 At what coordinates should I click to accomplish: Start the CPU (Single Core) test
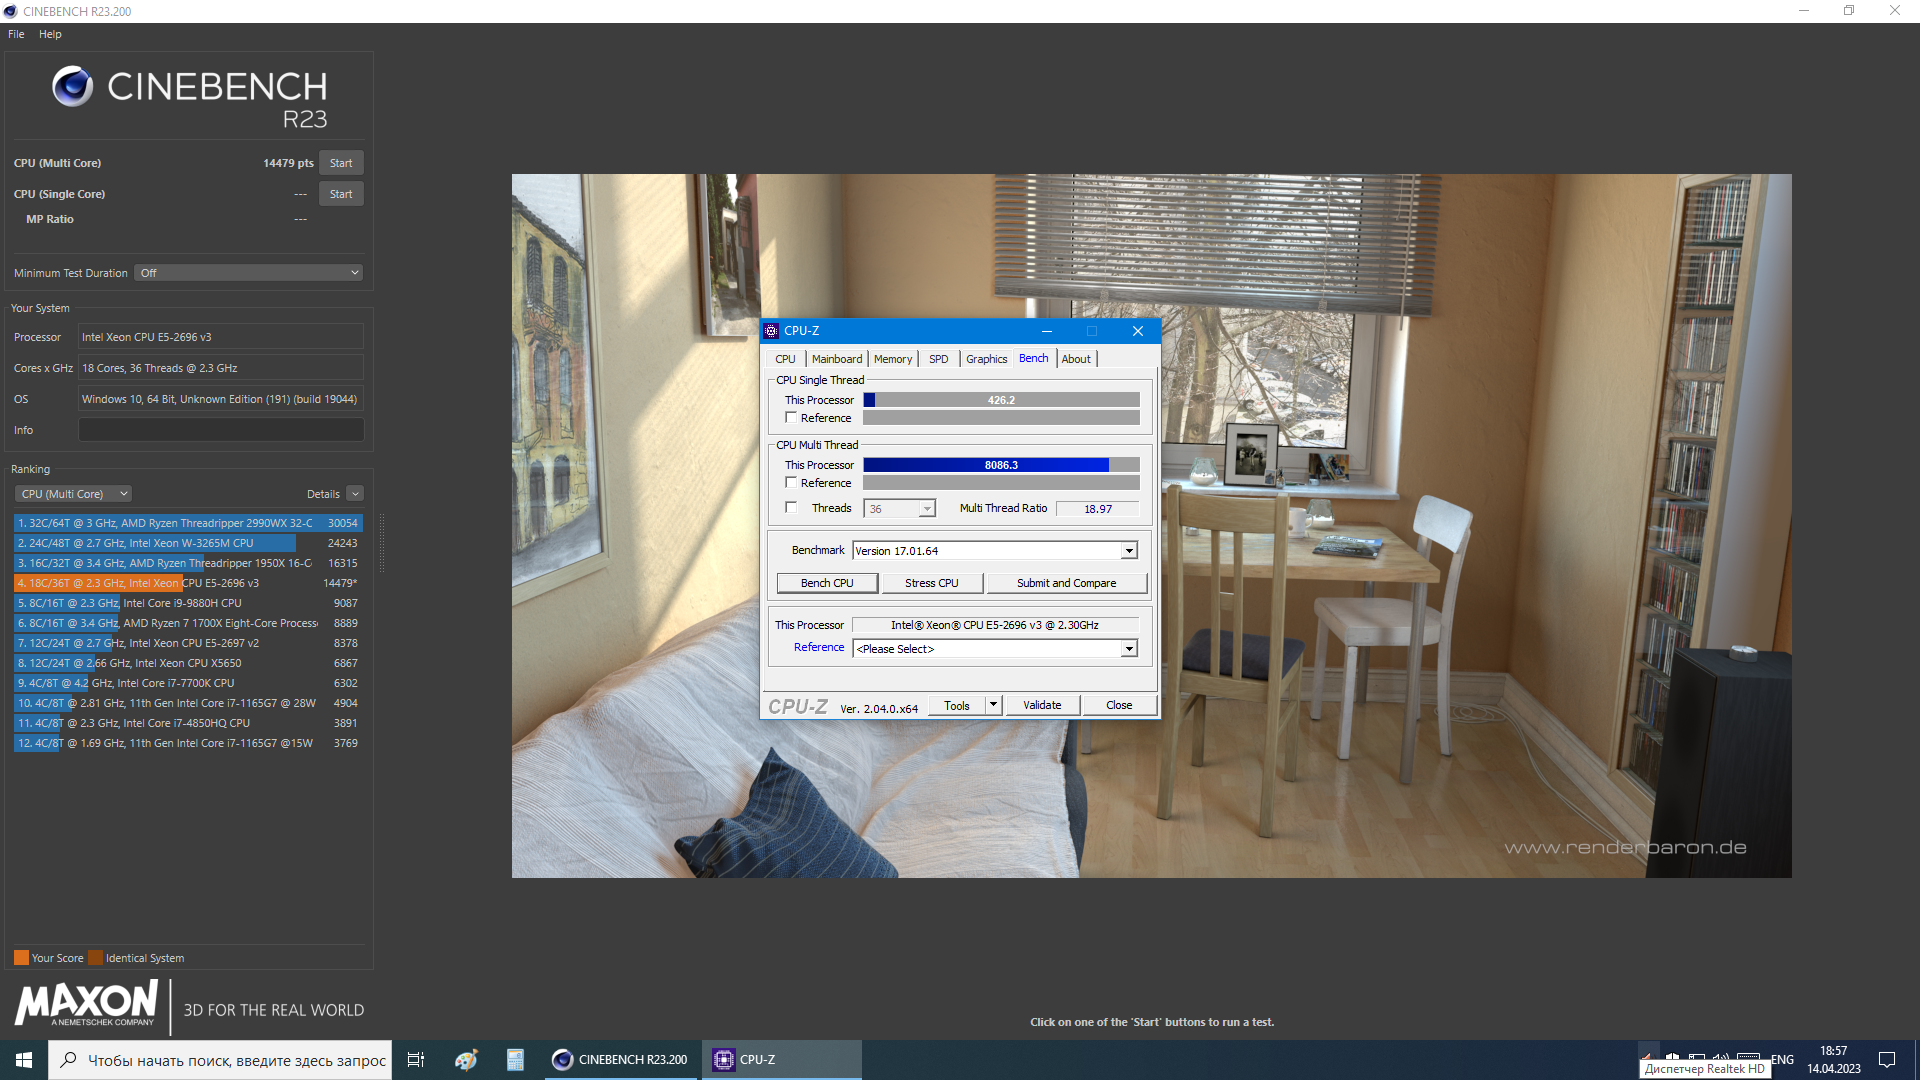tap(341, 194)
